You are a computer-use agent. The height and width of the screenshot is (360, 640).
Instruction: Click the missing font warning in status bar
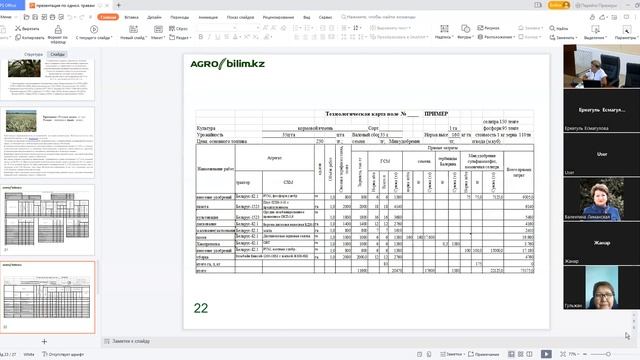tap(63, 354)
